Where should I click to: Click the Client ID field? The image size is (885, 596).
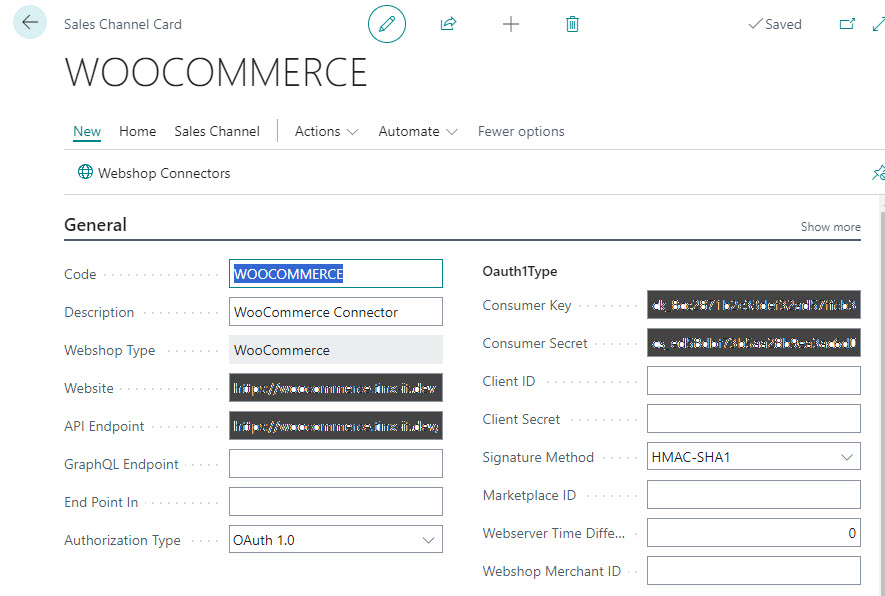[753, 381]
